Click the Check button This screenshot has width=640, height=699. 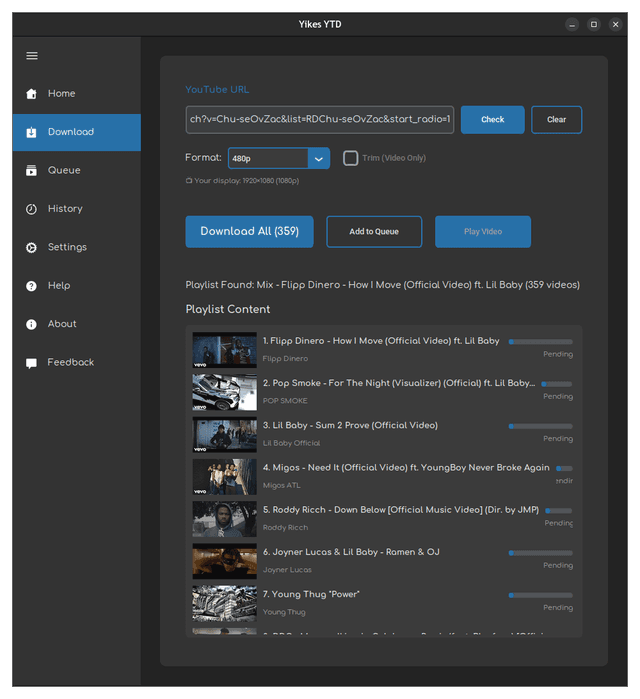(x=492, y=119)
